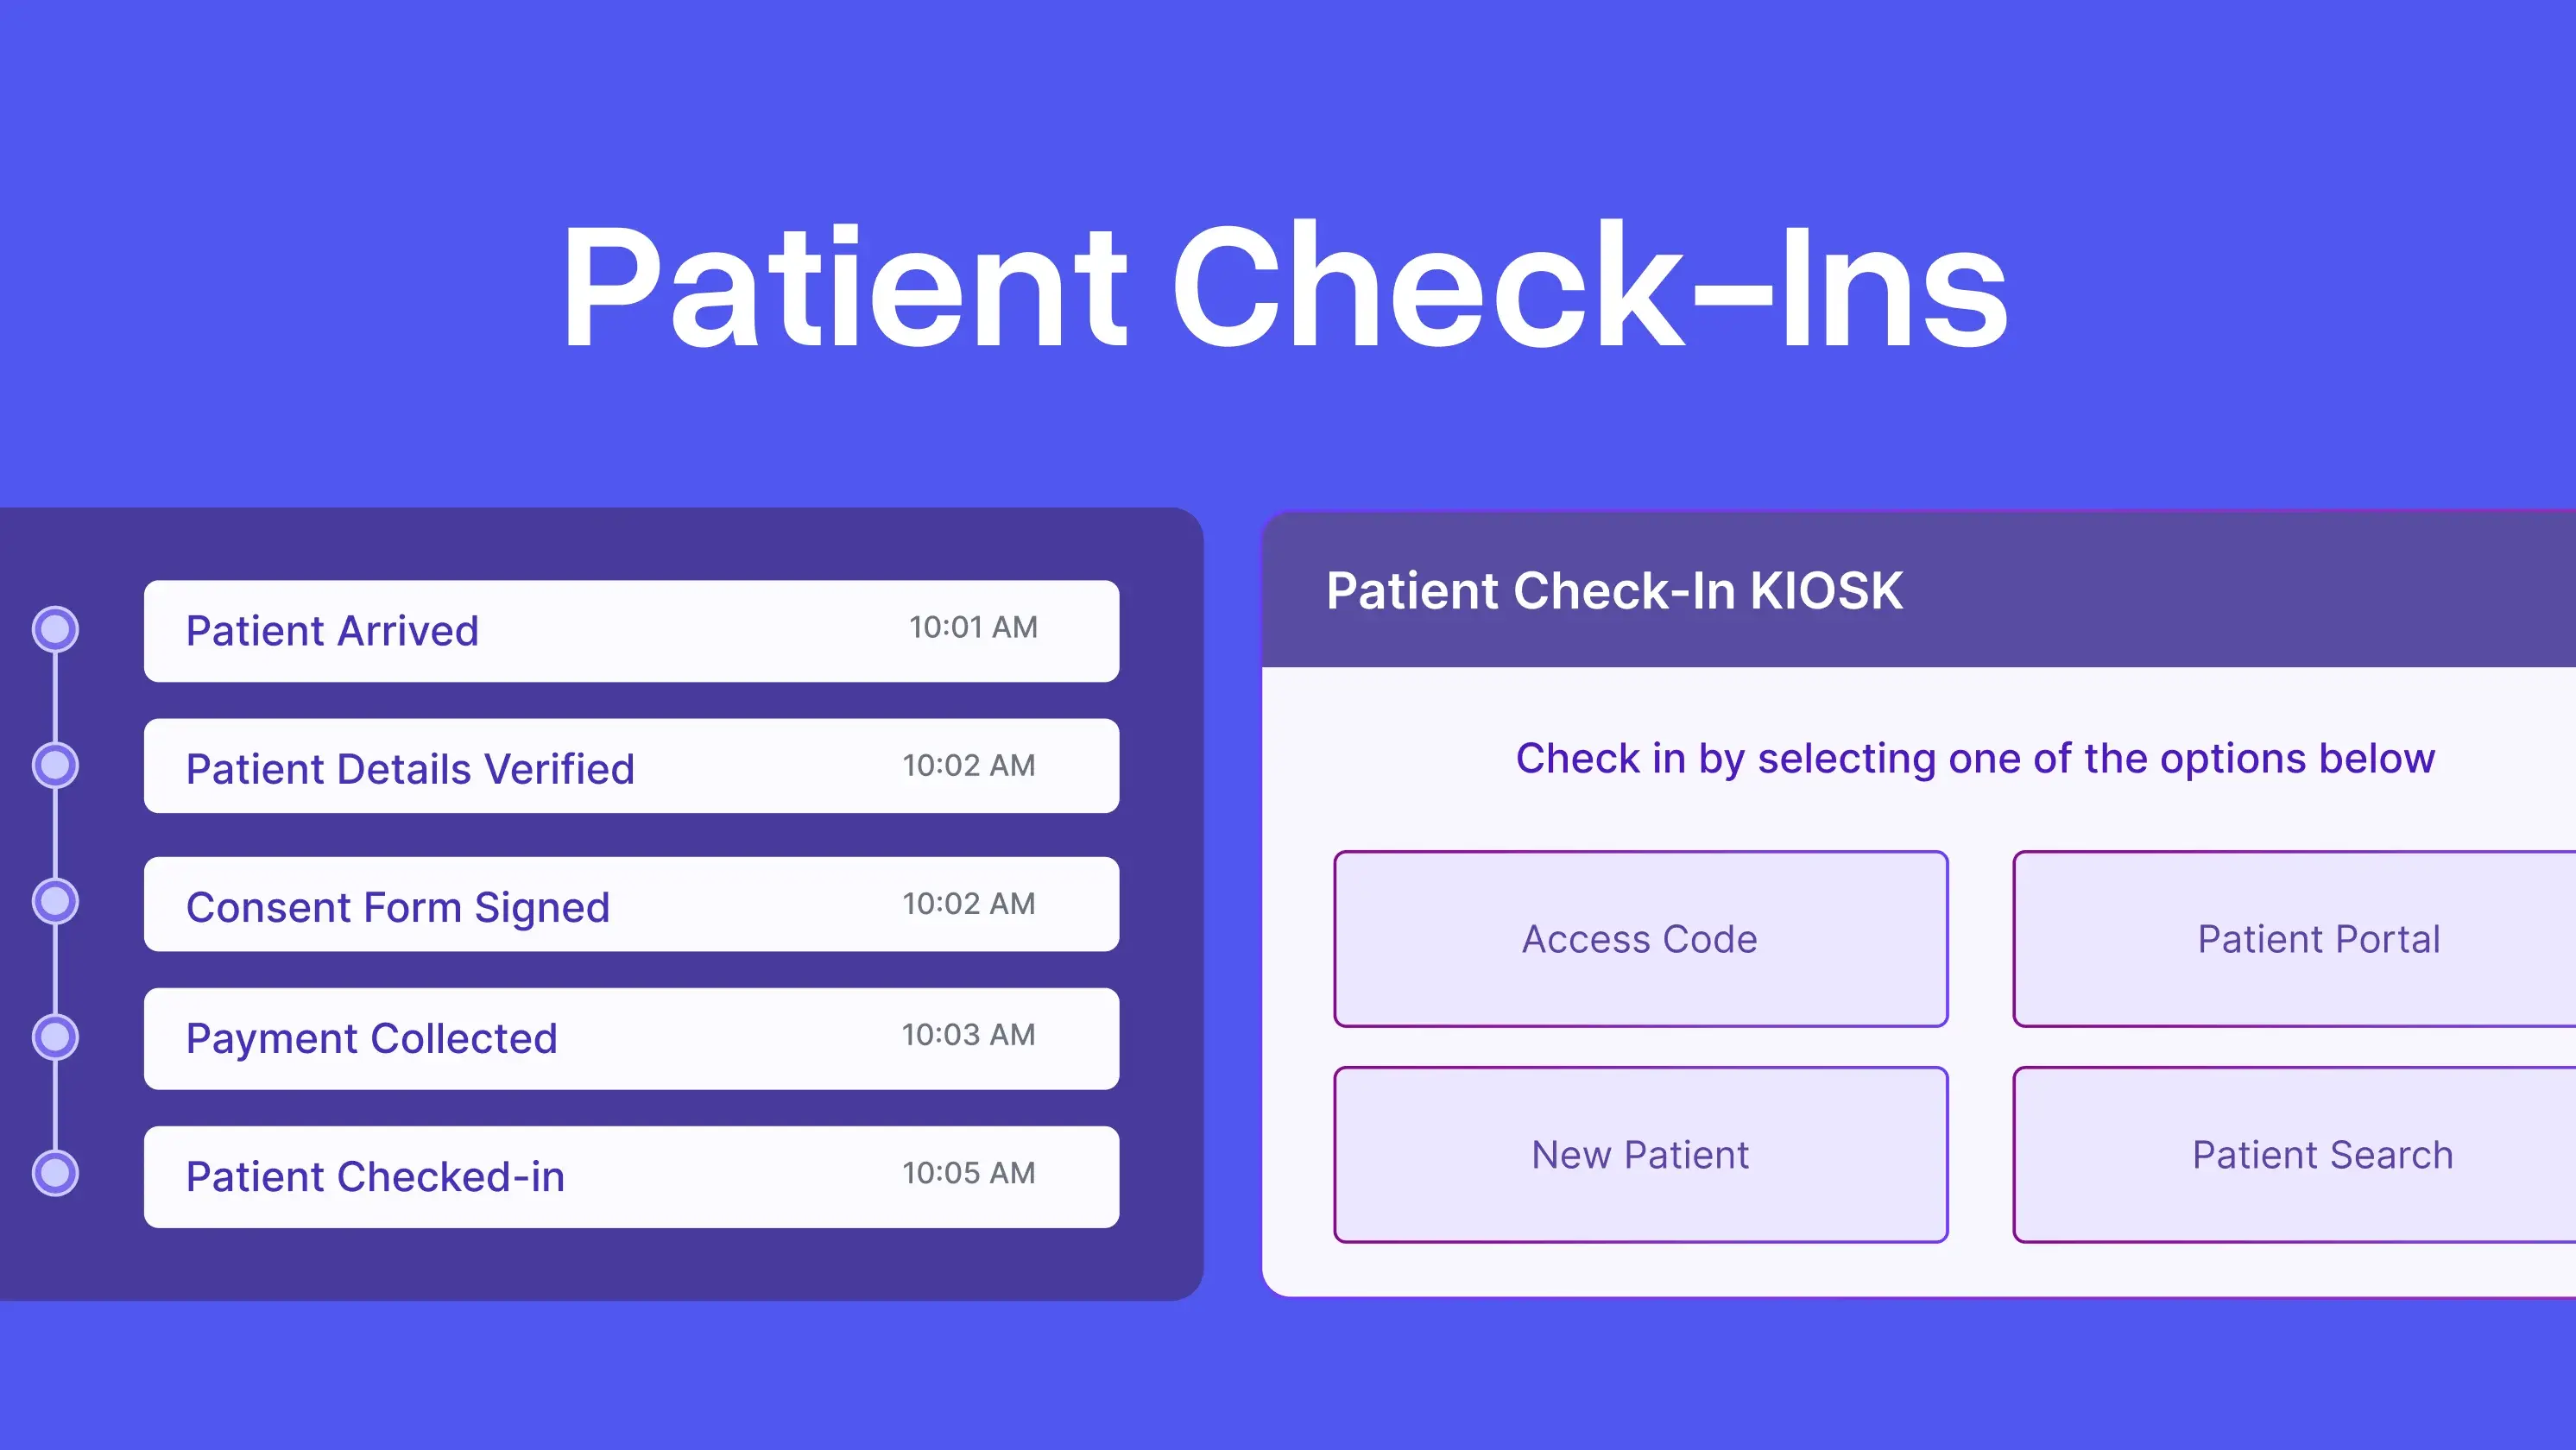
Task: Select the Payment Collected entry
Action: (630, 1039)
